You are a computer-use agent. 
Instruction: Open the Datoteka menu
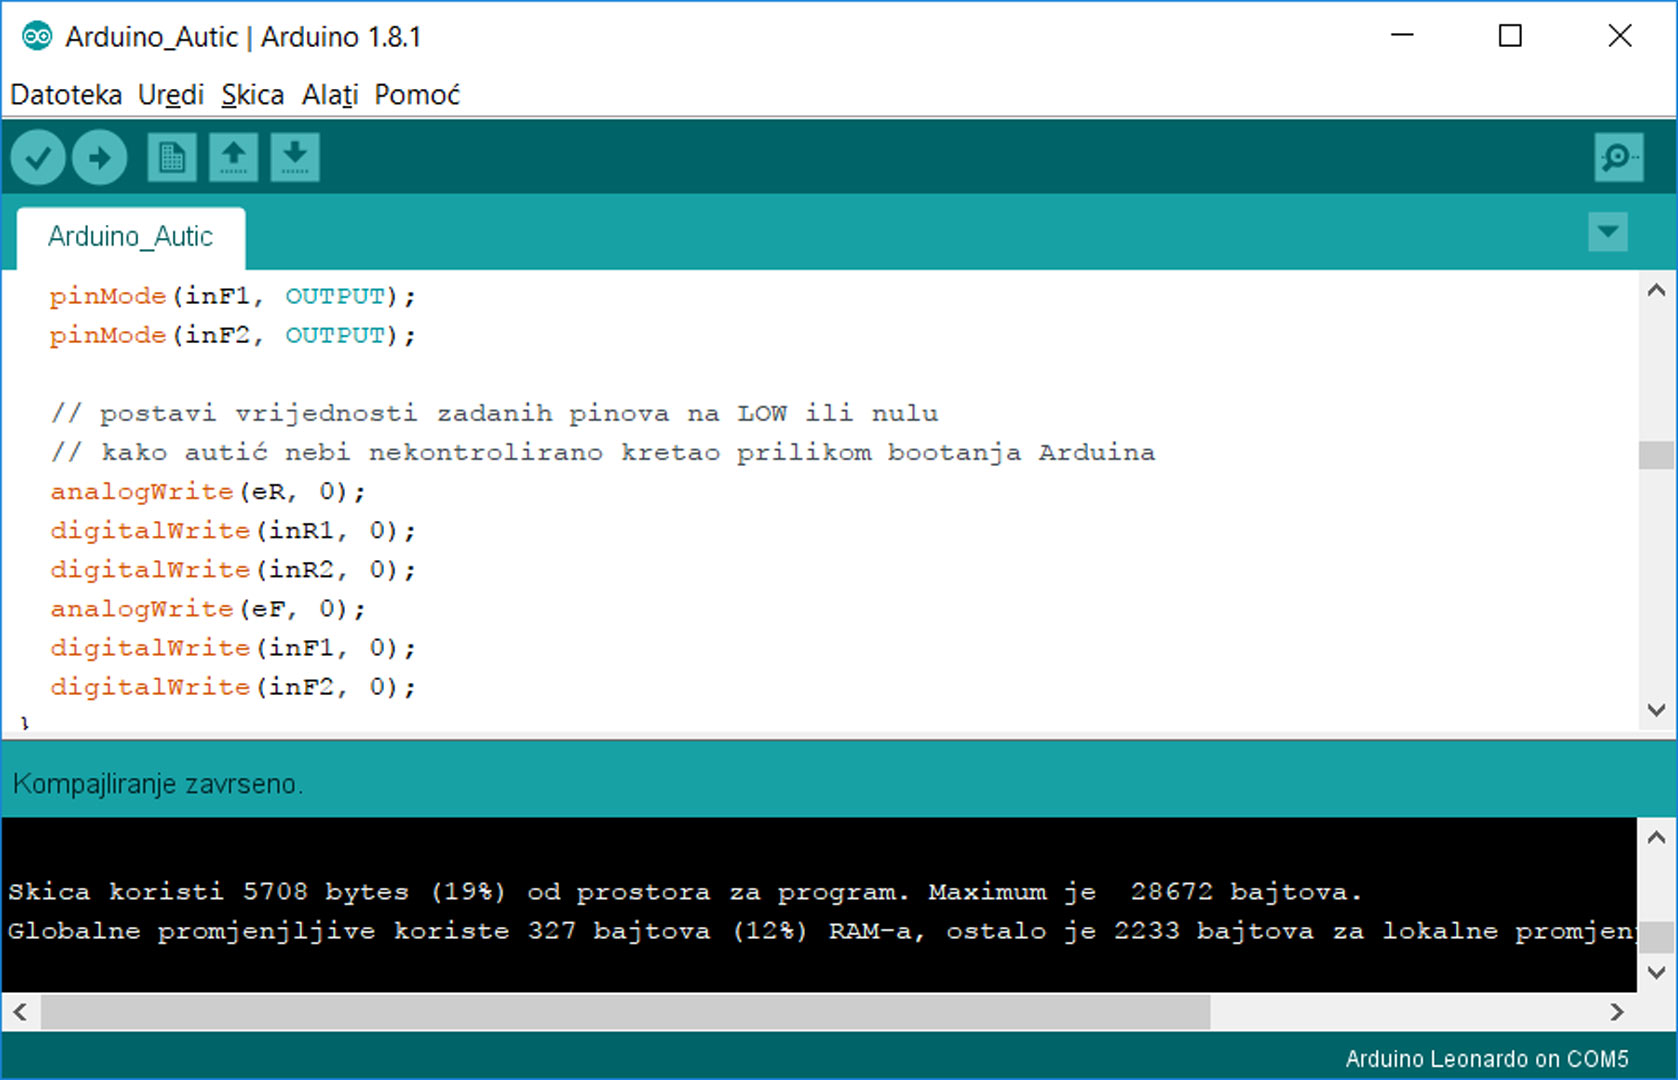click(x=66, y=95)
